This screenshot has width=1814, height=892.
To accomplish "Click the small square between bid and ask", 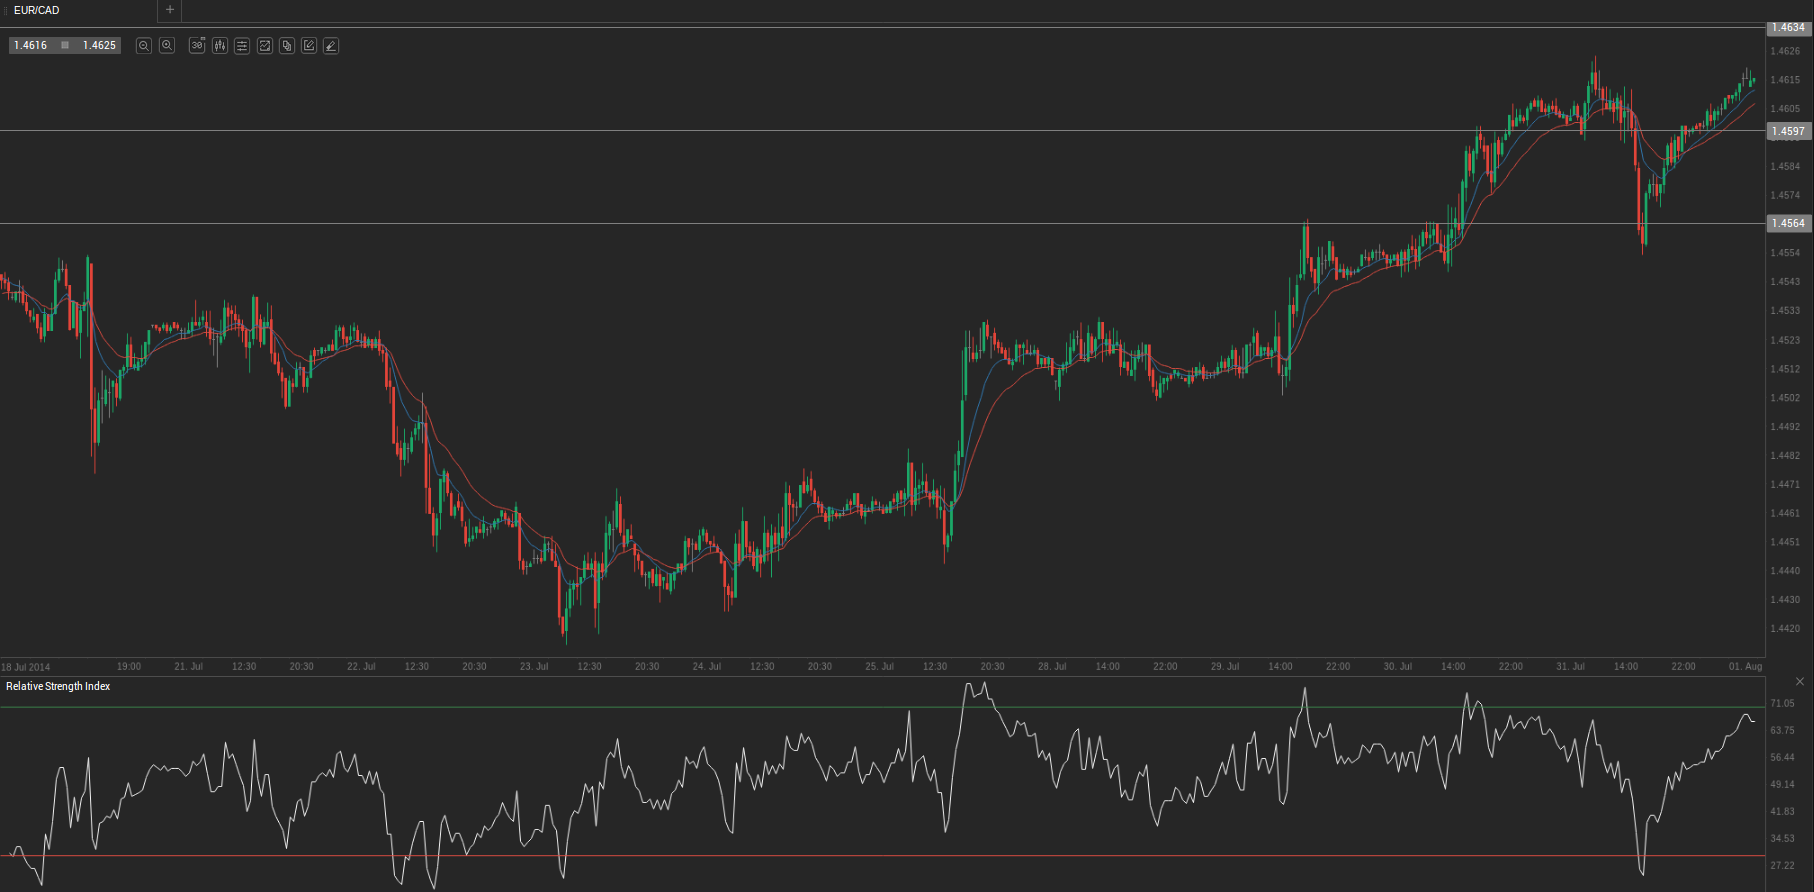I will (65, 45).
